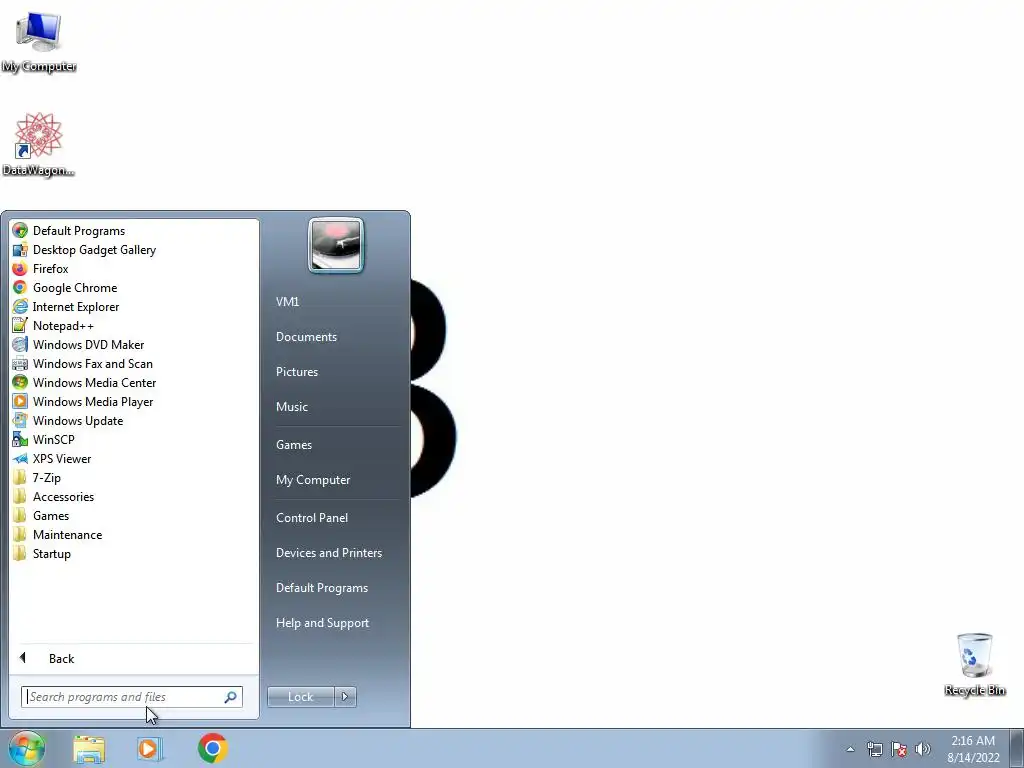The width and height of the screenshot is (1024, 768).
Task: Open the shutdown options arrow next to Lock
Action: click(x=345, y=697)
